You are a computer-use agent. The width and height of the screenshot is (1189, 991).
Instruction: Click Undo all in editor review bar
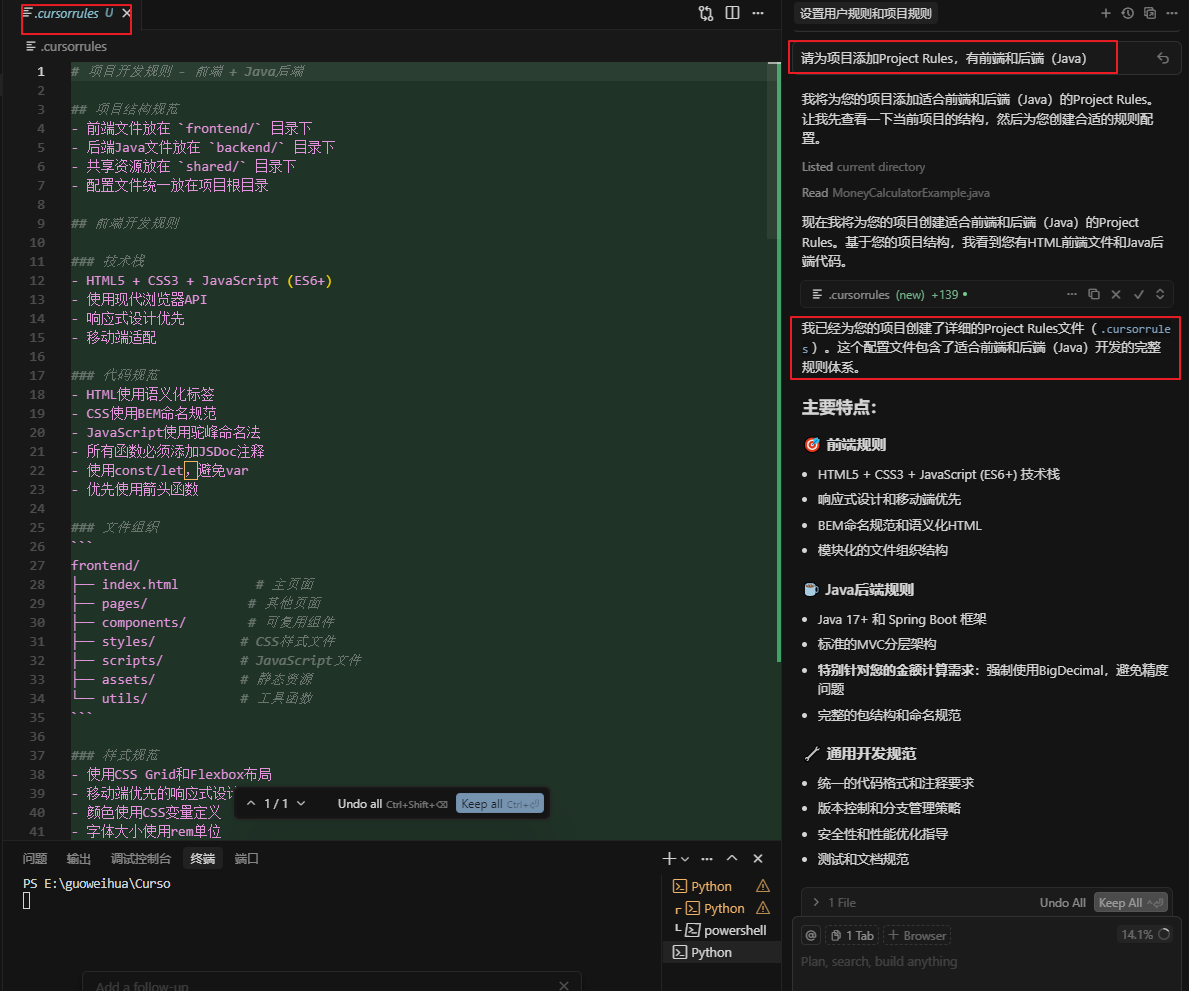[392, 804]
